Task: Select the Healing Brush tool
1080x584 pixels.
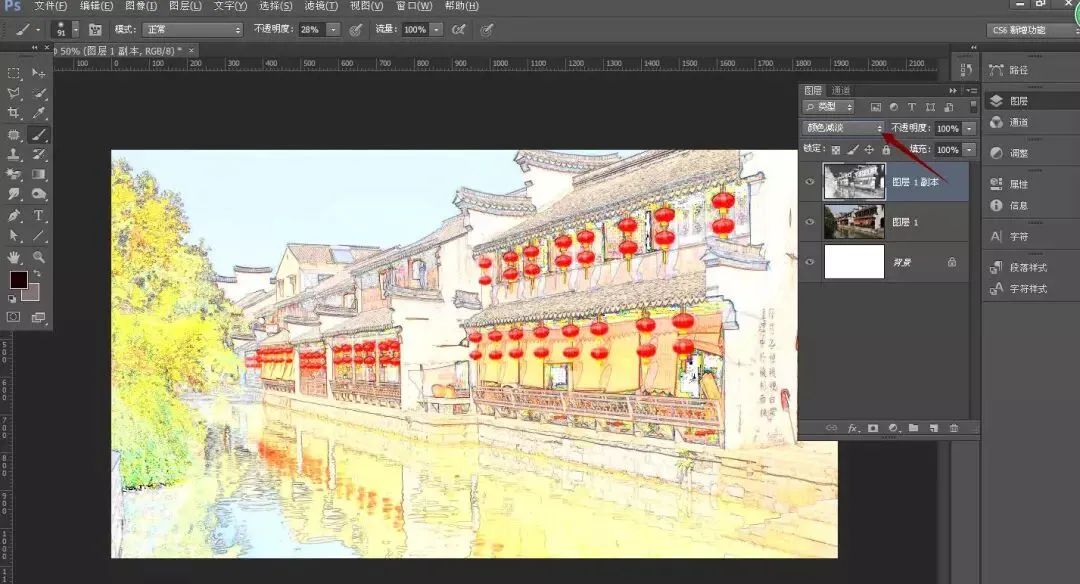Action: pyautogui.click(x=14, y=135)
